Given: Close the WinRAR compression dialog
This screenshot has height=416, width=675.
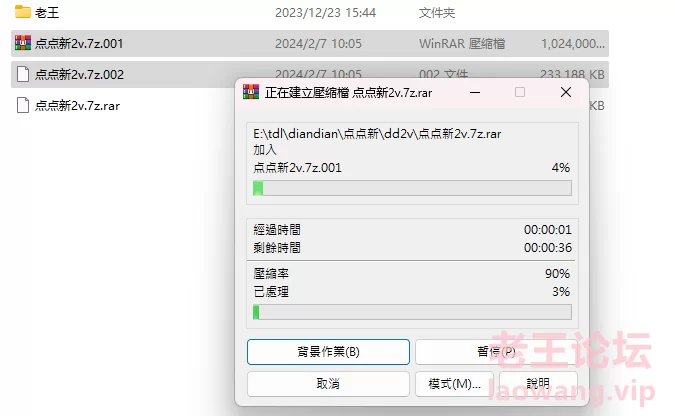Looking at the screenshot, I should click(566, 92).
